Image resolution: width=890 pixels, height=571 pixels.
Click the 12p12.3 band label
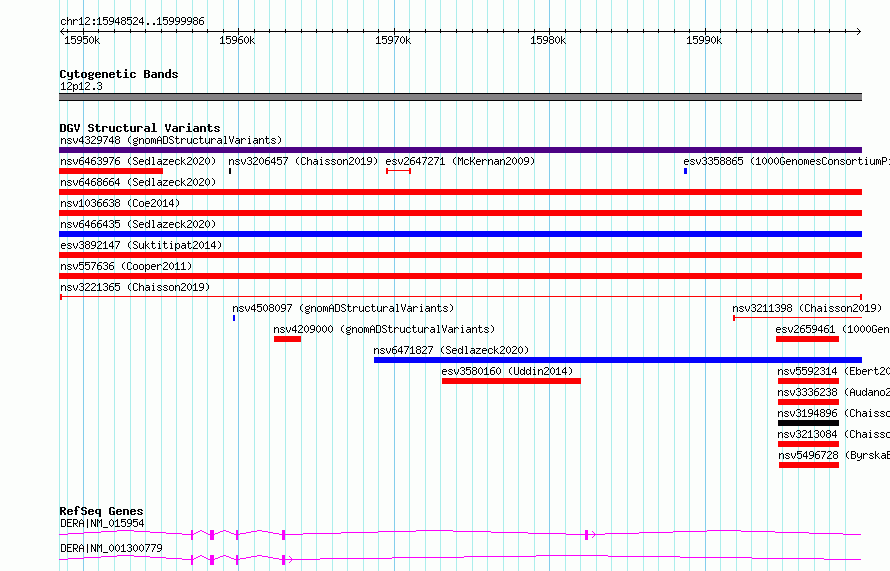81,86
